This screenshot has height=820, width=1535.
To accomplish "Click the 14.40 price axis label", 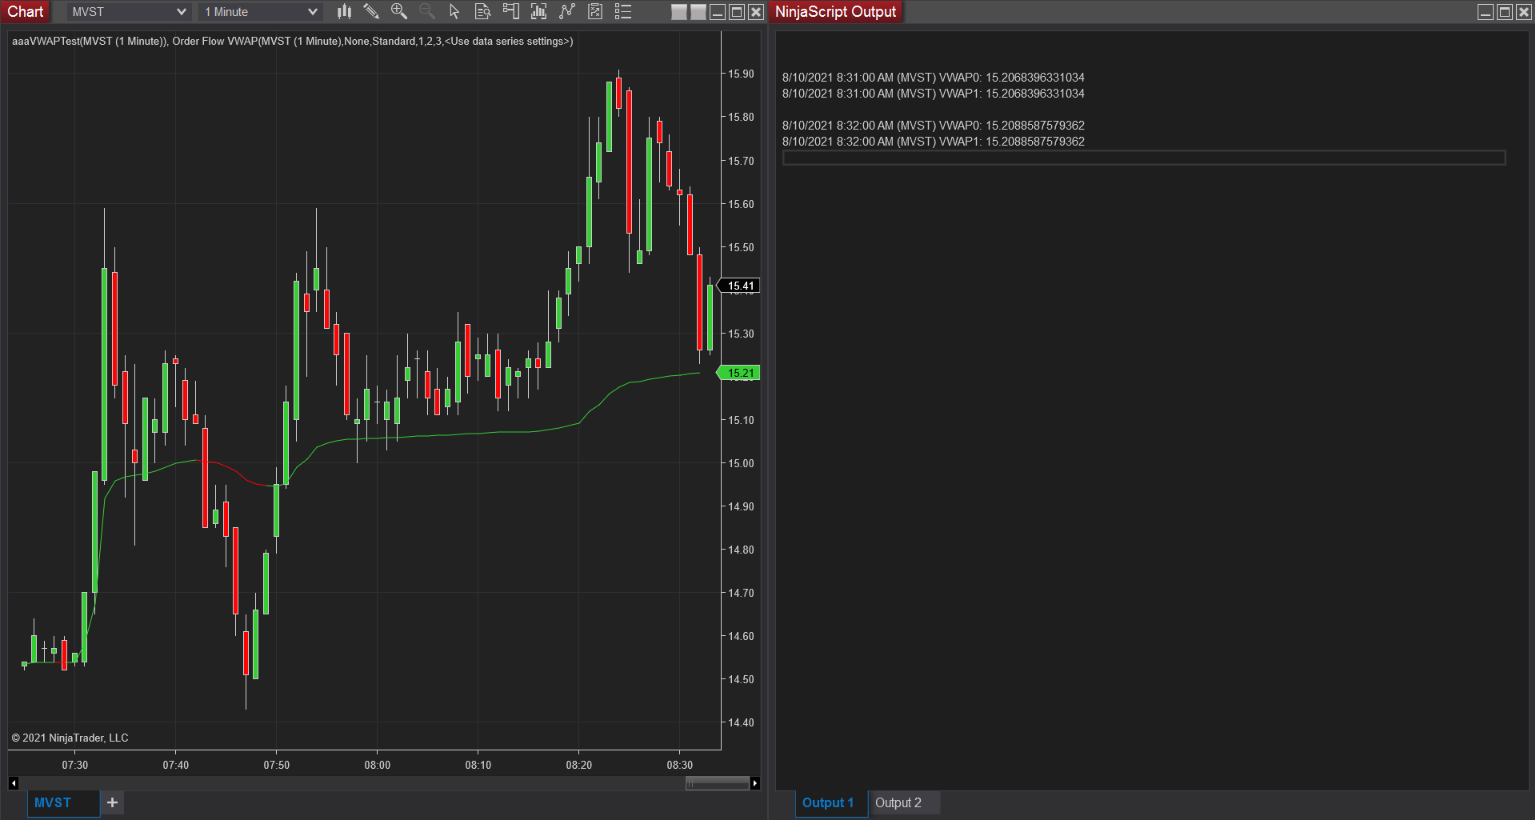I will coord(741,723).
